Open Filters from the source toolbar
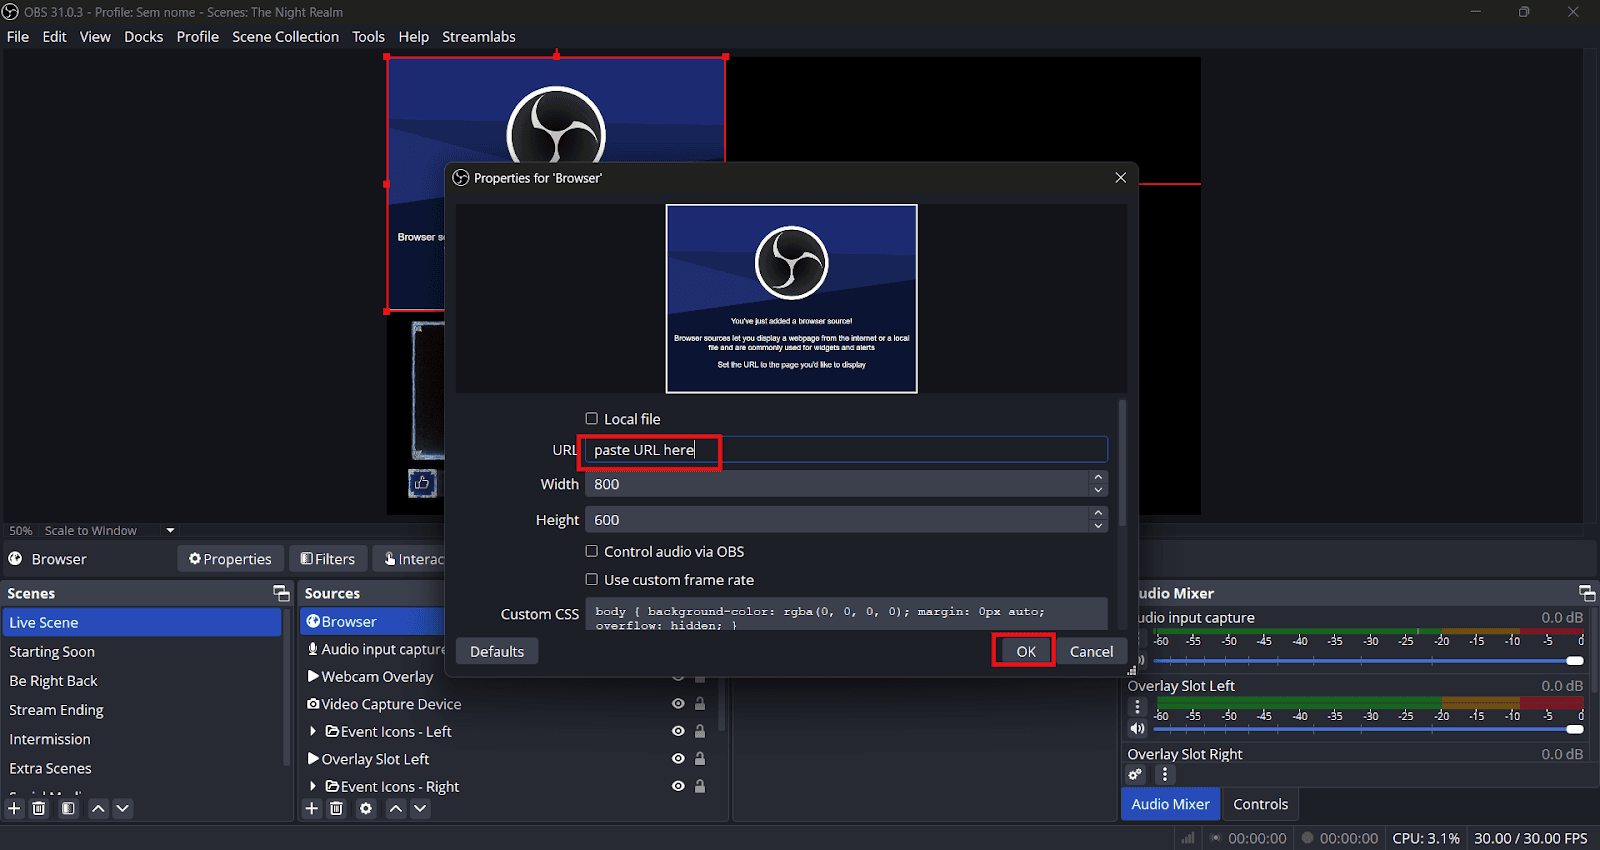The image size is (1600, 850). click(x=328, y=559)
